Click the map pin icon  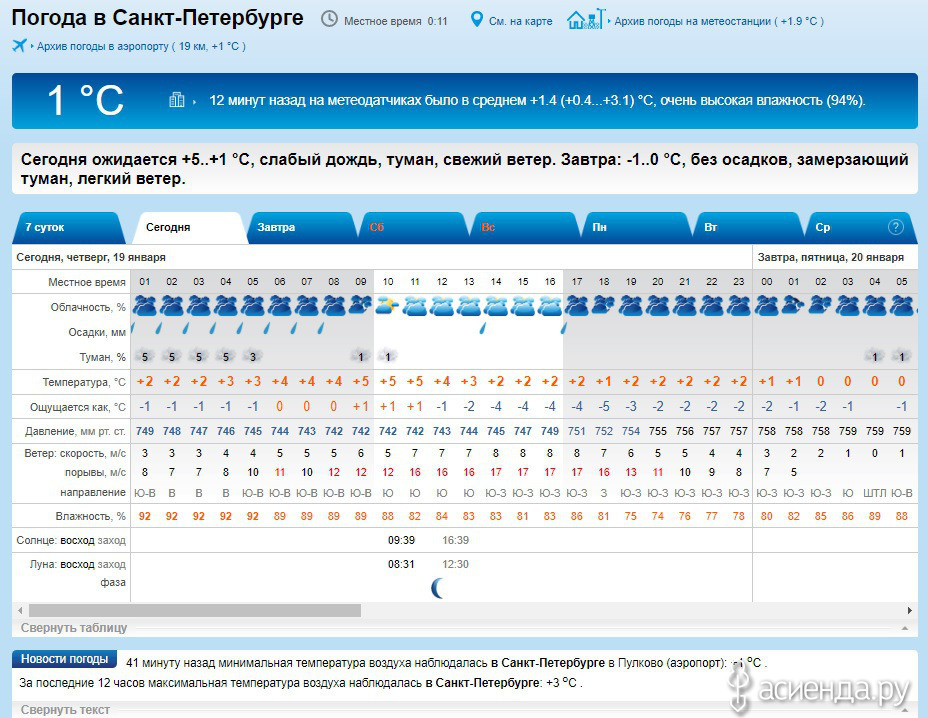point(476,20)
